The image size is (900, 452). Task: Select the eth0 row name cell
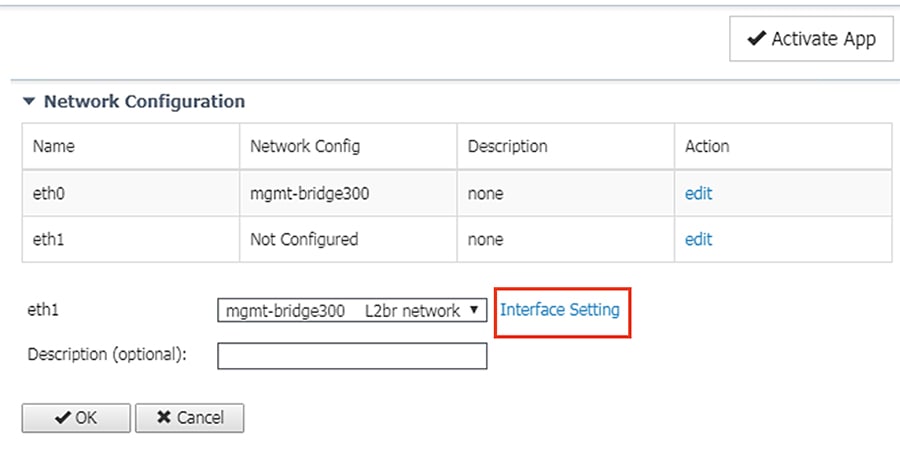pos(130,194)
